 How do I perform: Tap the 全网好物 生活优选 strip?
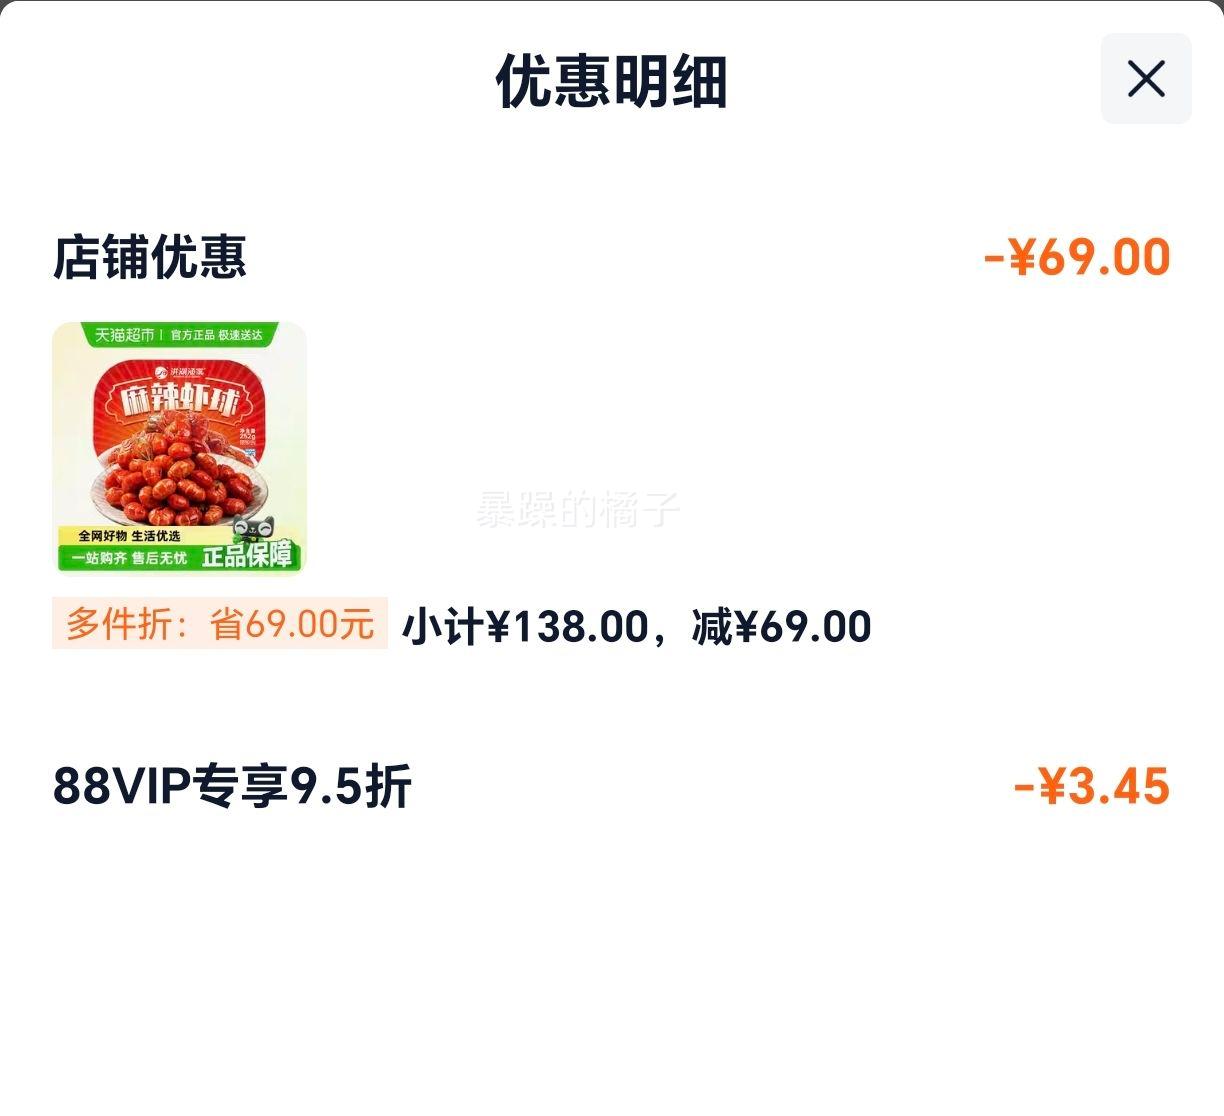pos(130,536)
